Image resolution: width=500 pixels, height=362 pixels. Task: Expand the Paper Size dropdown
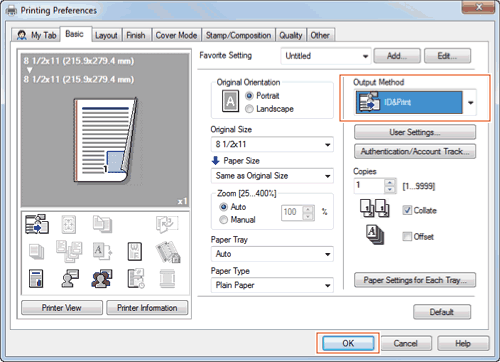point(272,176)
